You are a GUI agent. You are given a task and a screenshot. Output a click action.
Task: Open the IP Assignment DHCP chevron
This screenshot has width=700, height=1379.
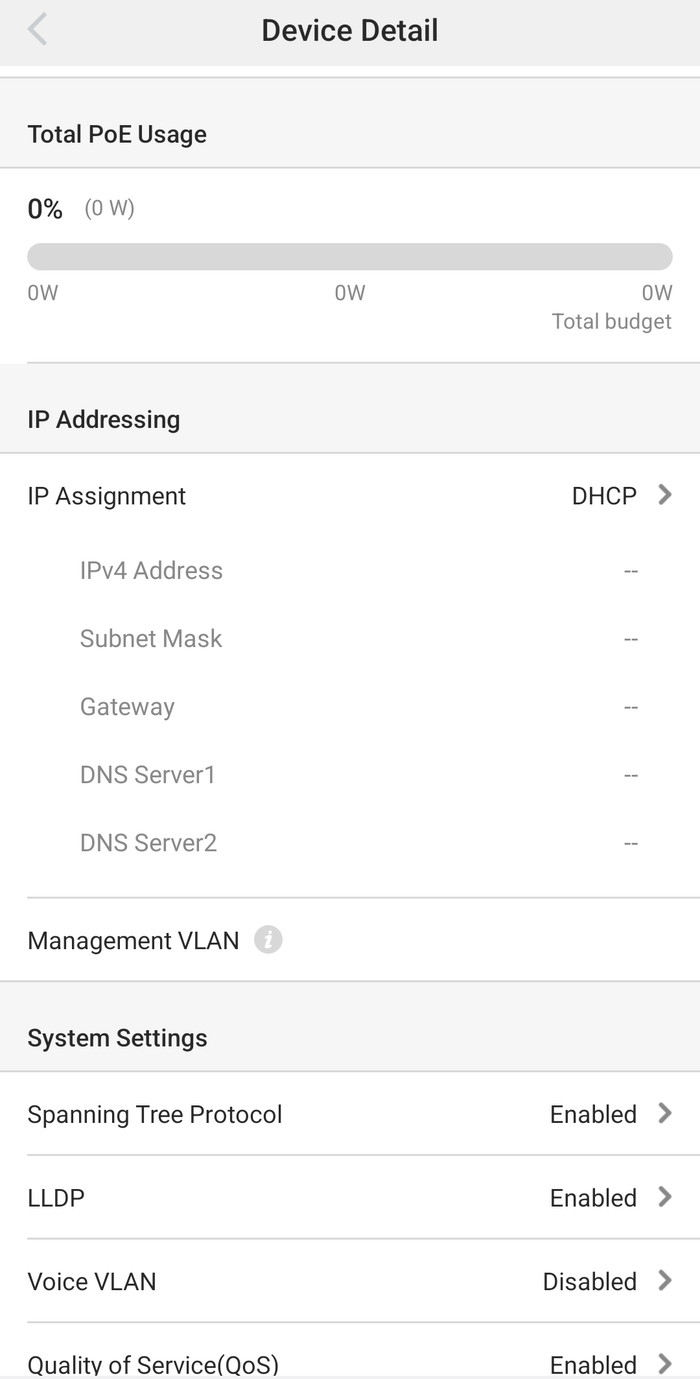(x=664, y=495)
